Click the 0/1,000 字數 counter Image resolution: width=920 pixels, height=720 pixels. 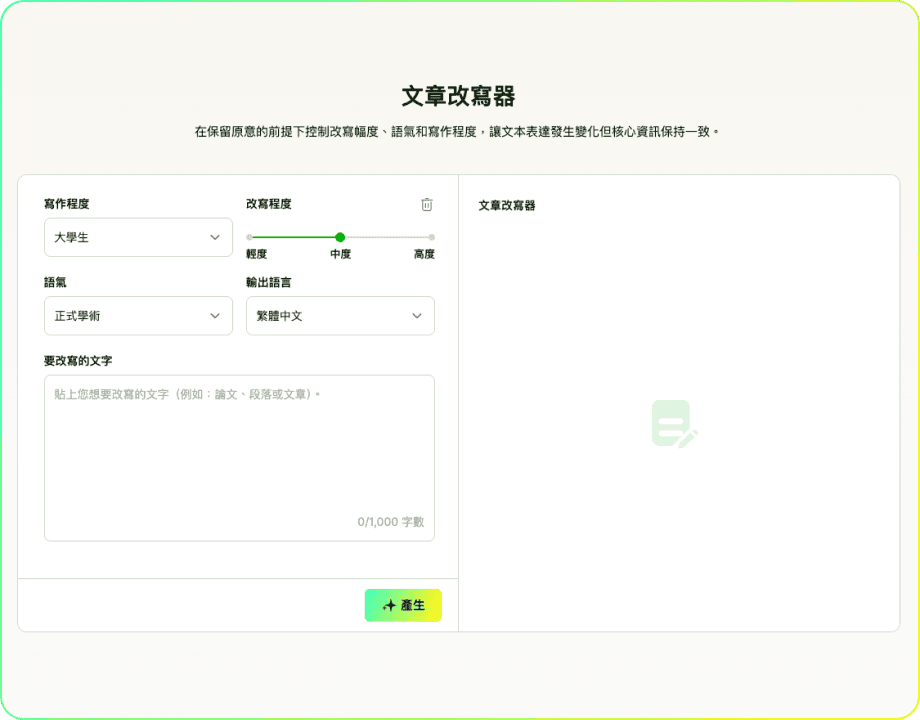tap(391, 522)
